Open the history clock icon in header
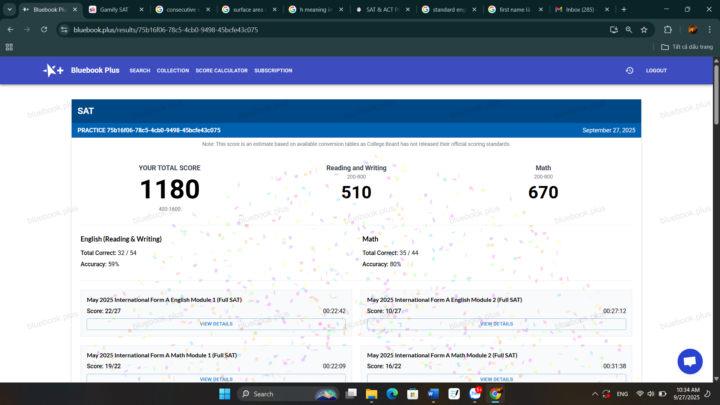Image resolution: width=720 pixels, height=405 pixels. point(630,71)
